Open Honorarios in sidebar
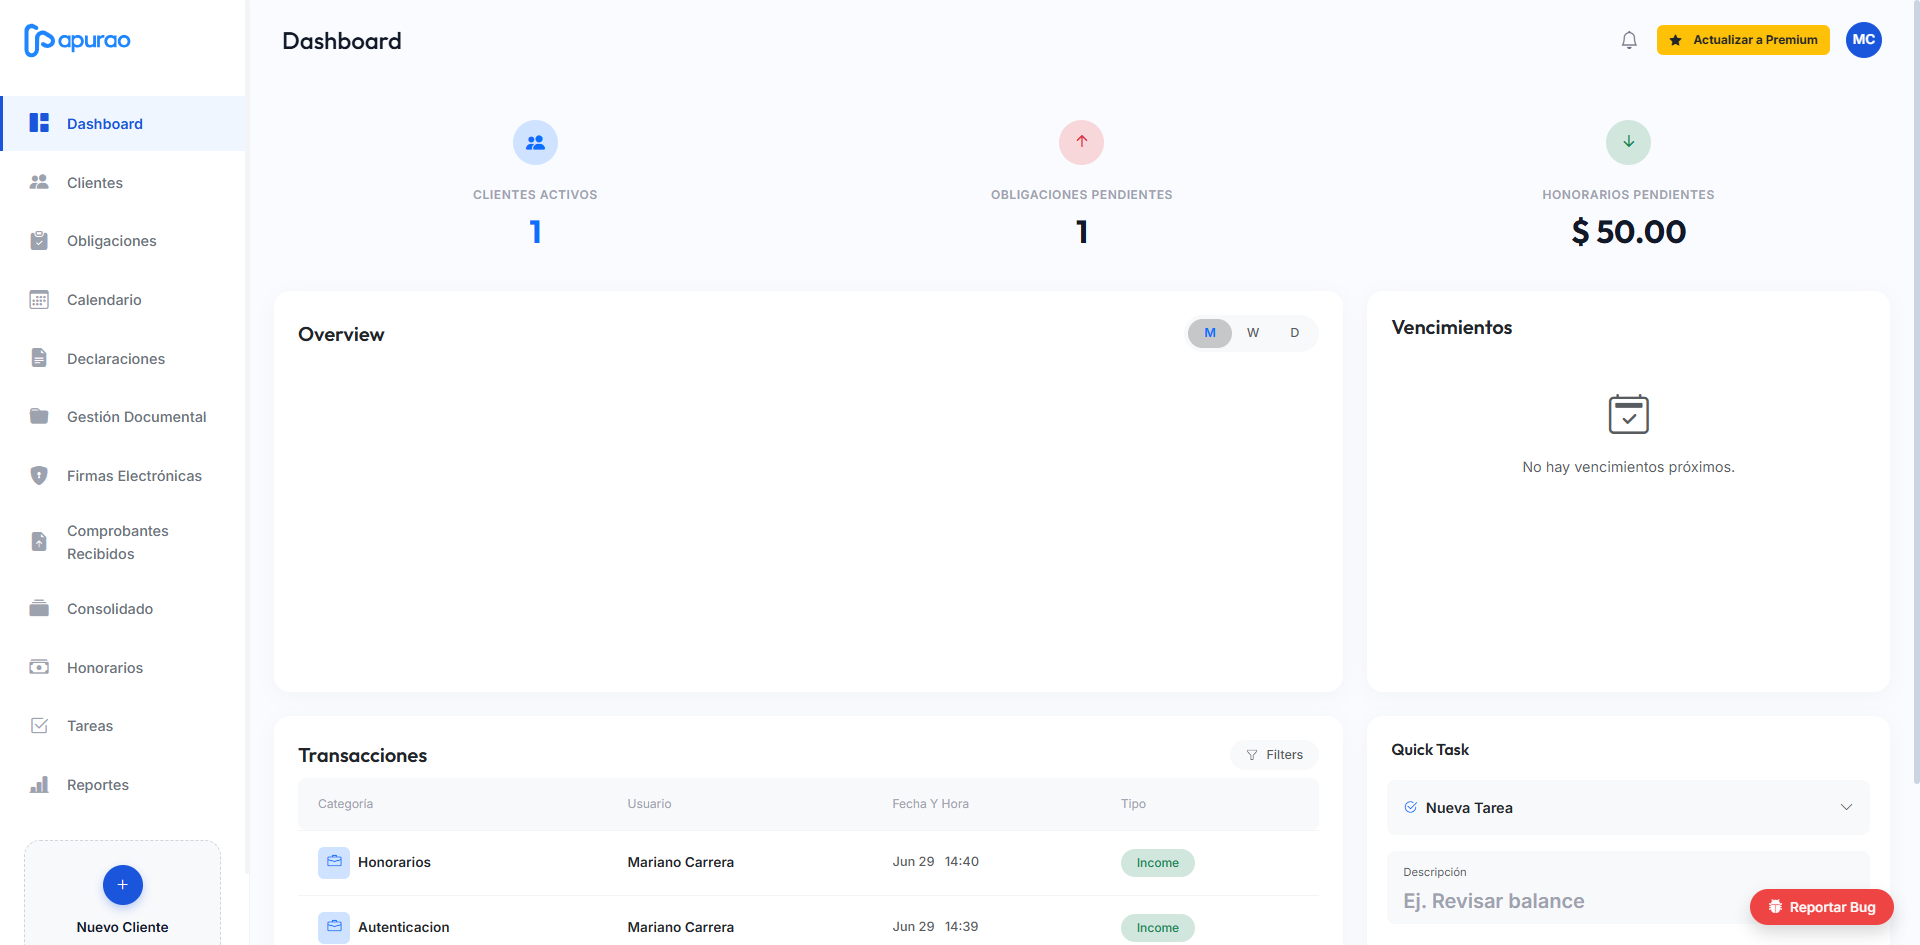The image size is (1920, 945). click(124, 667)
